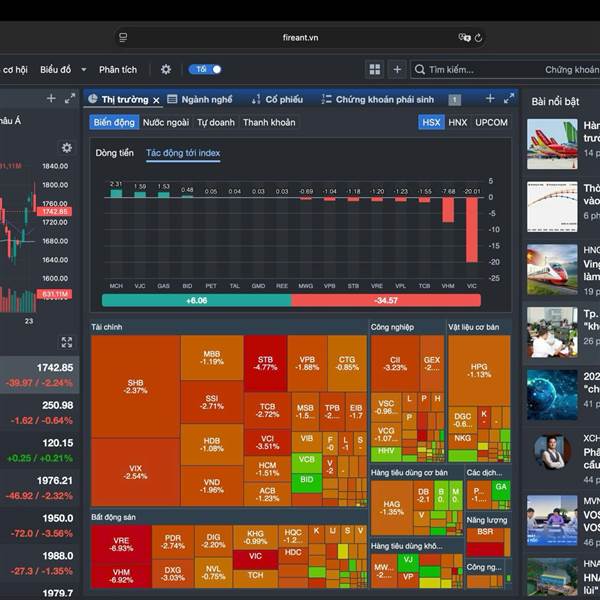Switch to Chứng khoán phái sinh tab

(378, 99)
